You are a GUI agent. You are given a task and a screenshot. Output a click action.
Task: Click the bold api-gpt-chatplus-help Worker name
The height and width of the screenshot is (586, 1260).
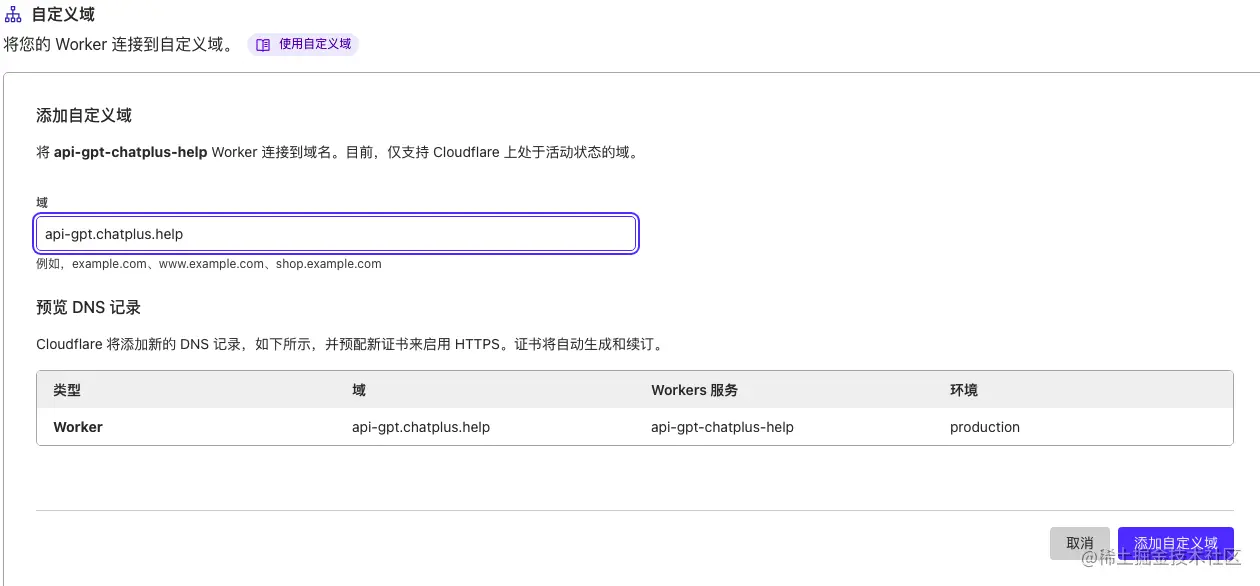[x=130, y=152]
